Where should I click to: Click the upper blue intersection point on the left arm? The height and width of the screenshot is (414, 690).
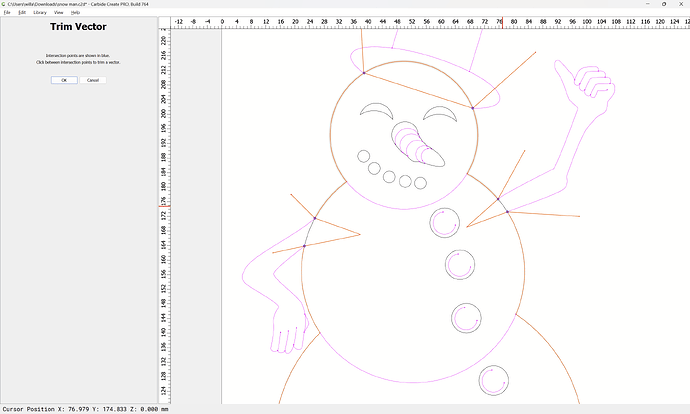pyautogui.click(x=315, y=218)
